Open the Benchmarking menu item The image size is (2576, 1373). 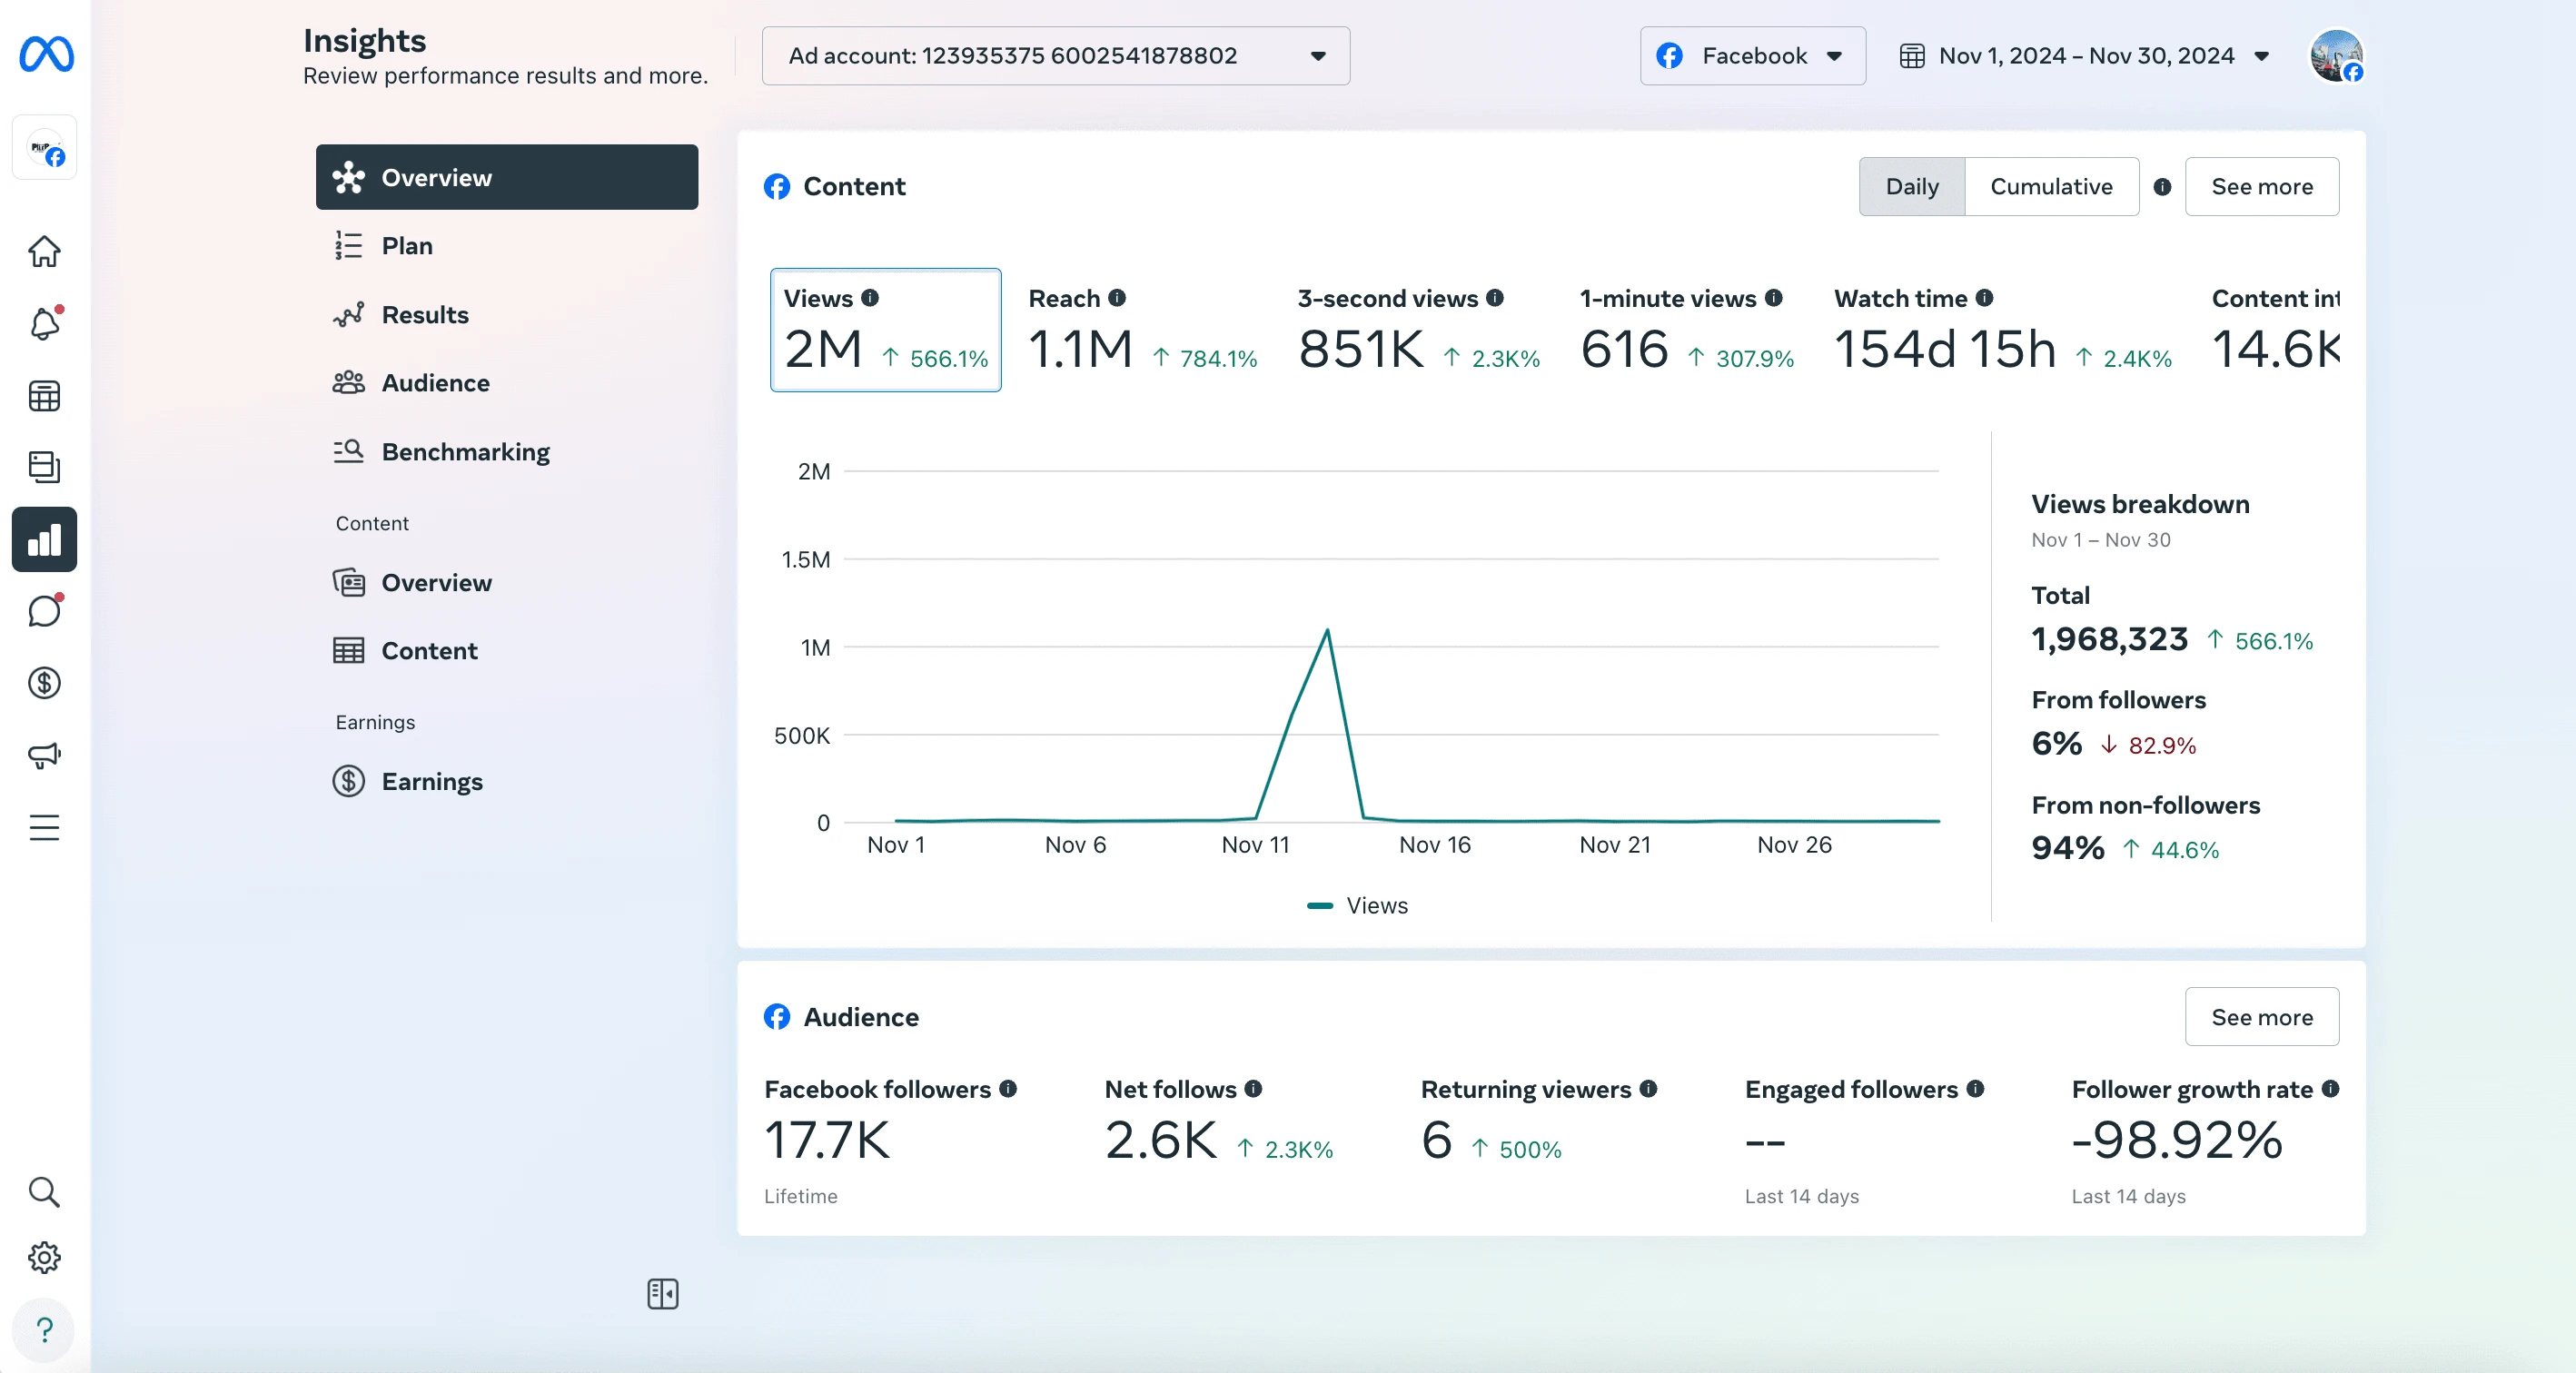coord(507,452)
